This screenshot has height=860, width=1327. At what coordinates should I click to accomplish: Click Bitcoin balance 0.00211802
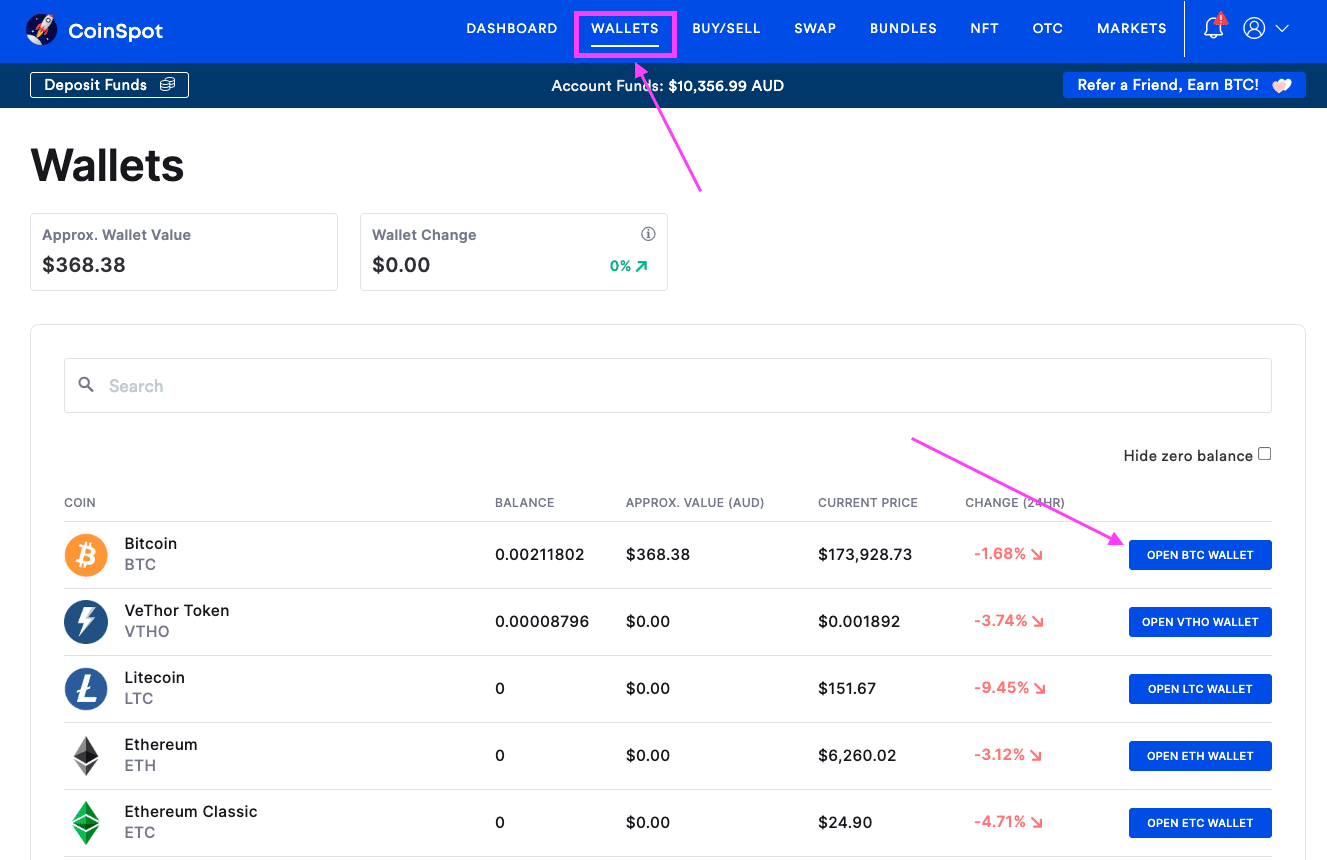coord(540,554)
